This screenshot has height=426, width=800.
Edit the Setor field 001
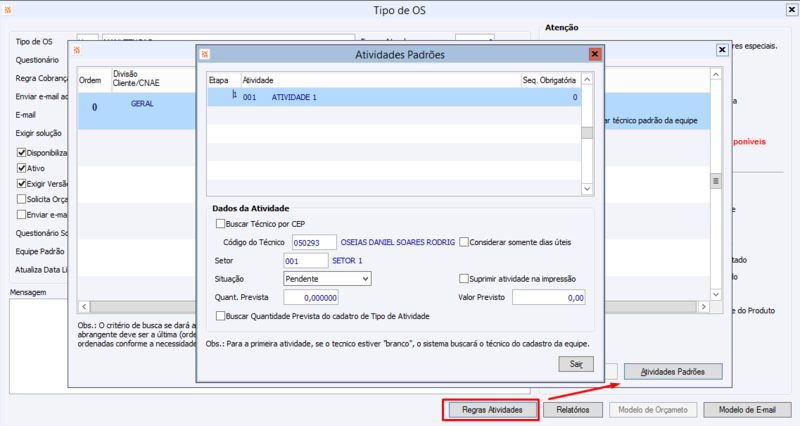coord(306,261)
